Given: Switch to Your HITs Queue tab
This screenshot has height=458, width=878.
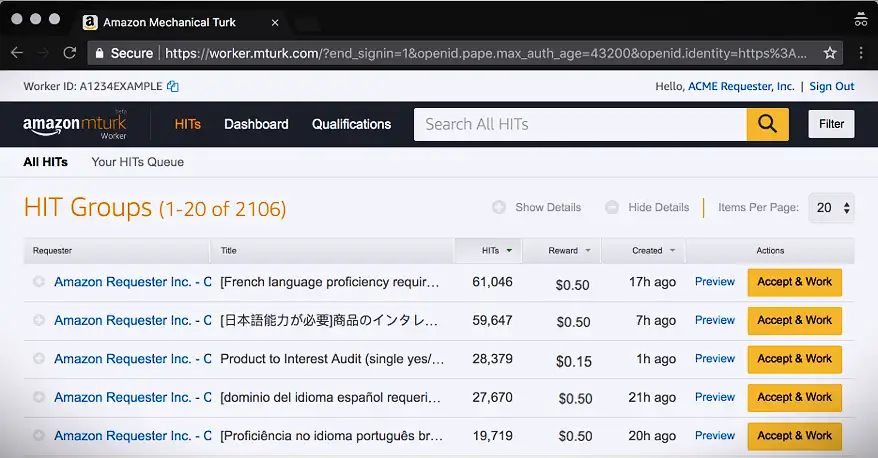Looking at the screenshot, I should 137,161.
